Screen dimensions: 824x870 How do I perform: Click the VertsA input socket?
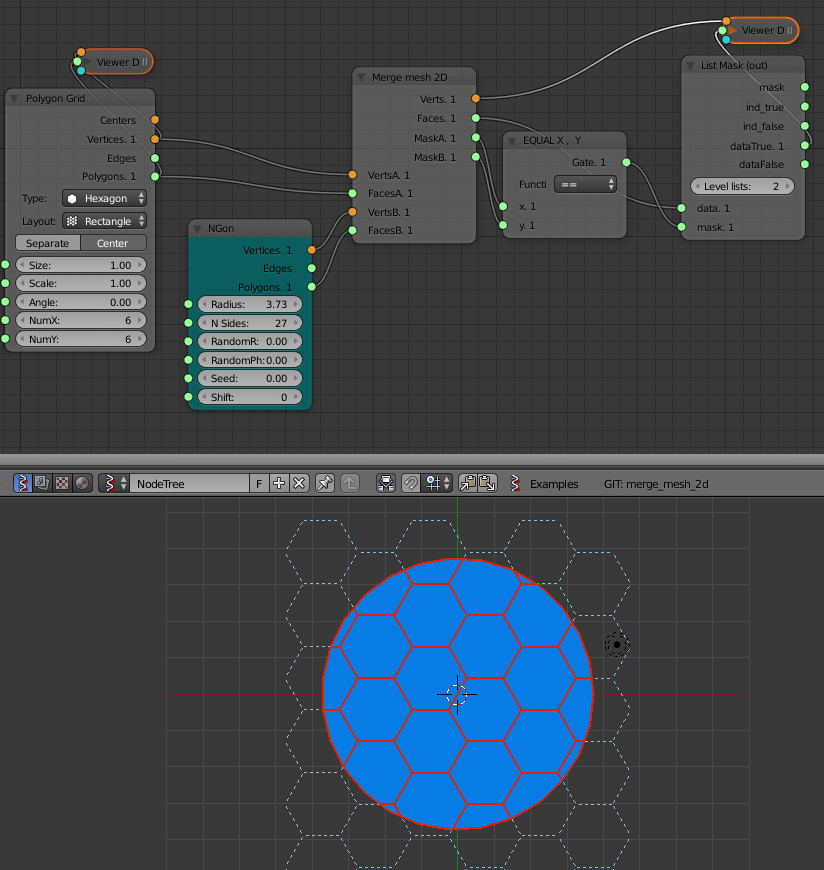(352, 175)
